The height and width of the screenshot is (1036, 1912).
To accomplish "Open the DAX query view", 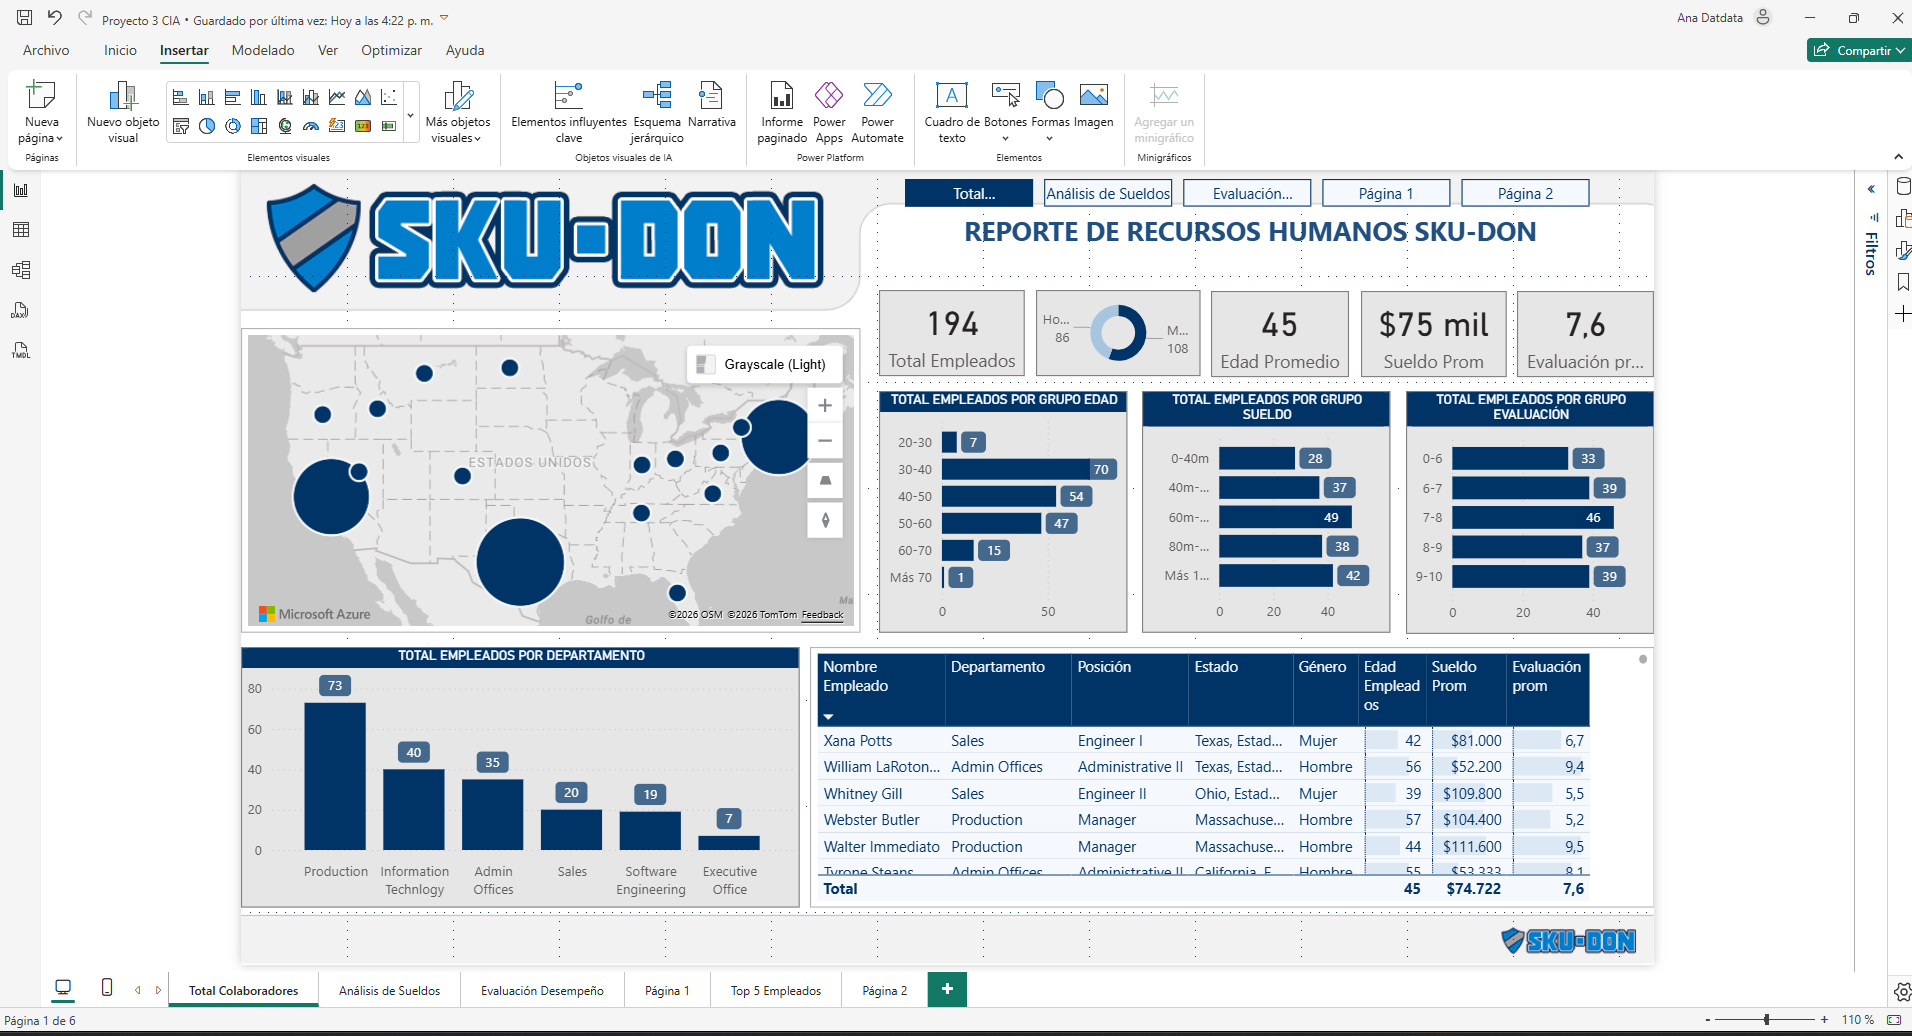I will (x=20, y=310).
